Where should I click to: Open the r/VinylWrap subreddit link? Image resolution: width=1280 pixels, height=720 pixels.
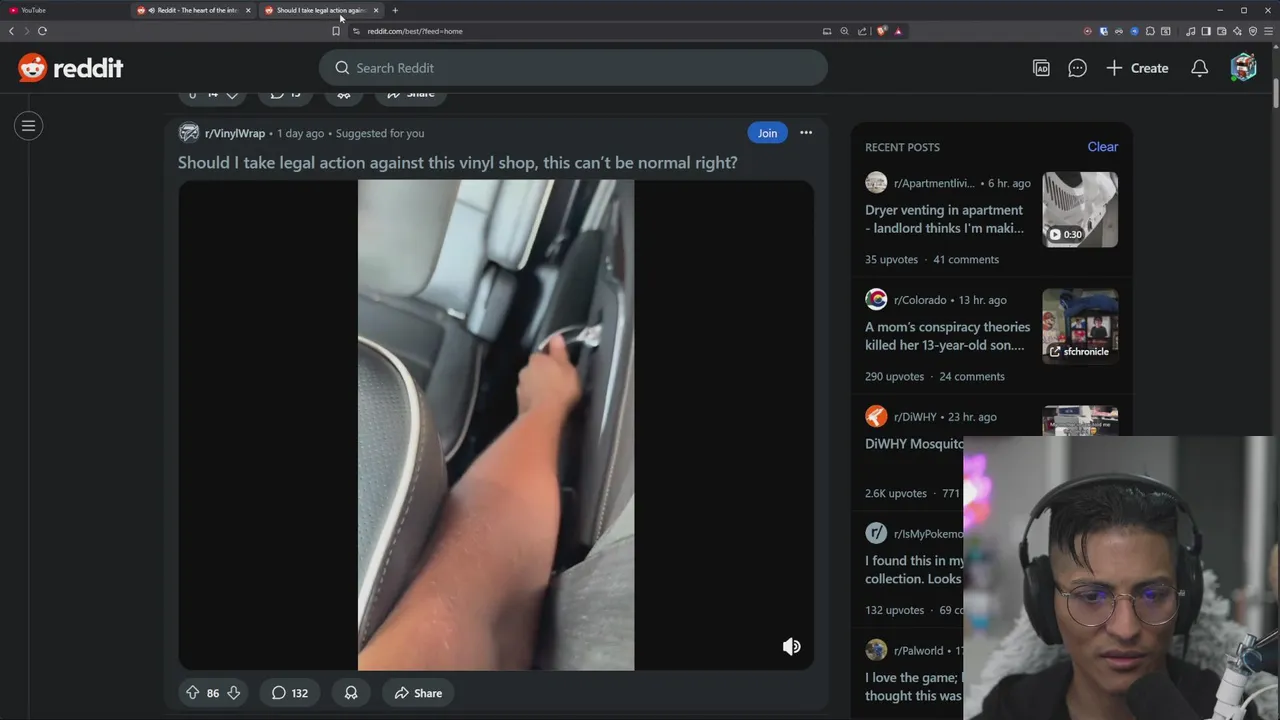pos(235,133)
